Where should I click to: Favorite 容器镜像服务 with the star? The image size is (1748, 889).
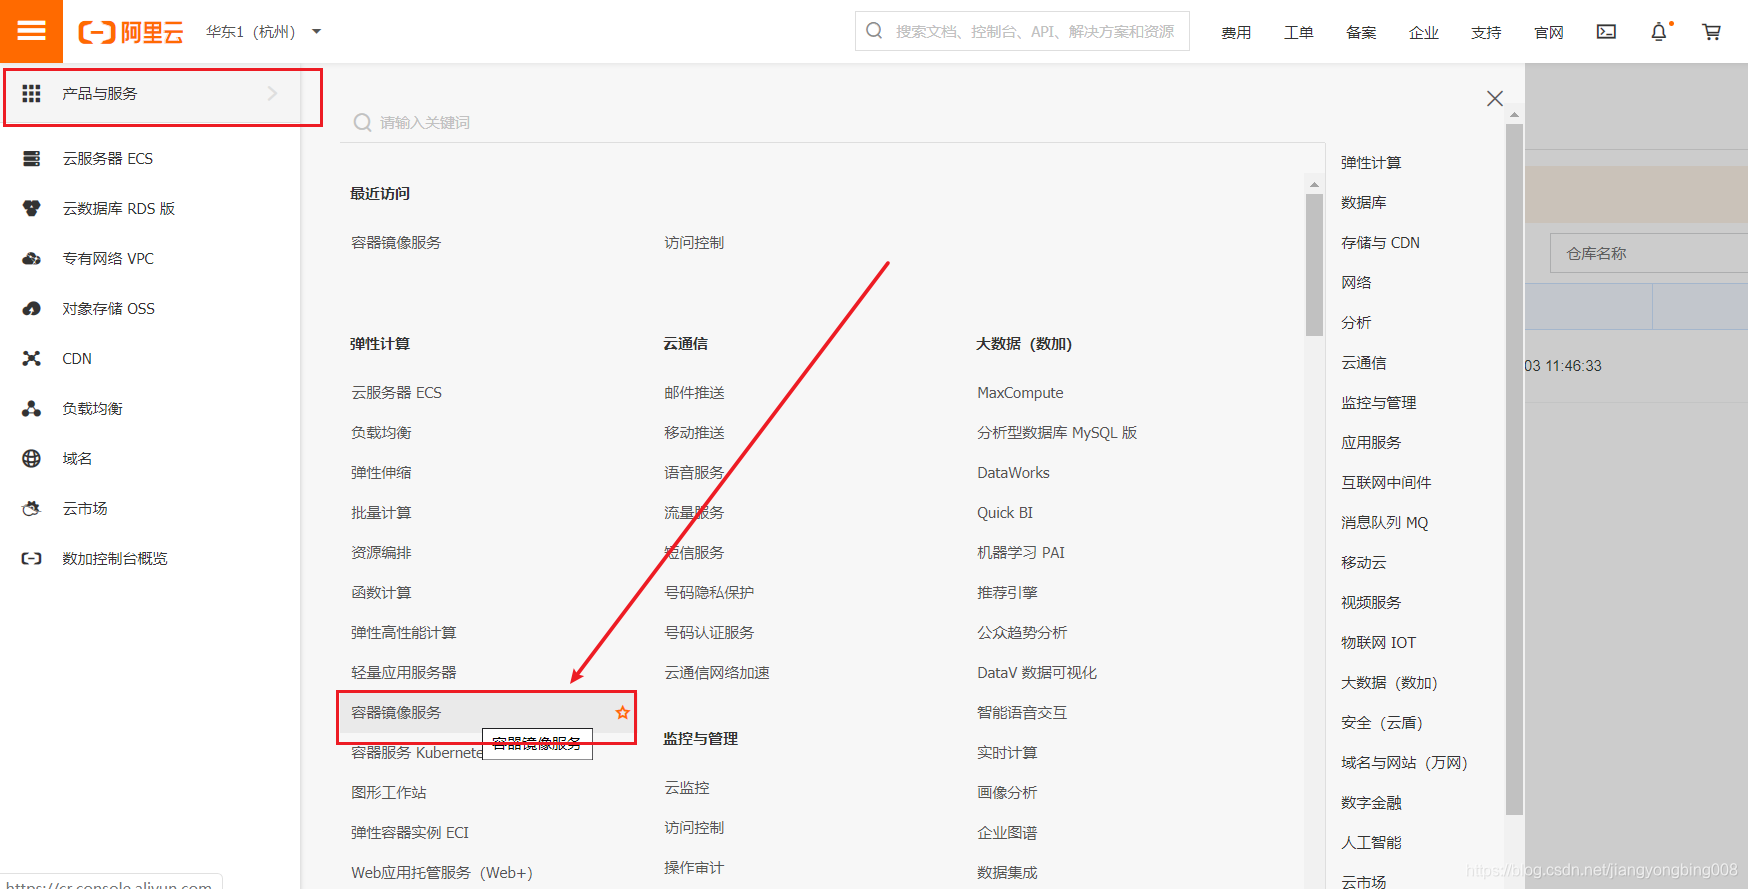(x=623, y=712)
